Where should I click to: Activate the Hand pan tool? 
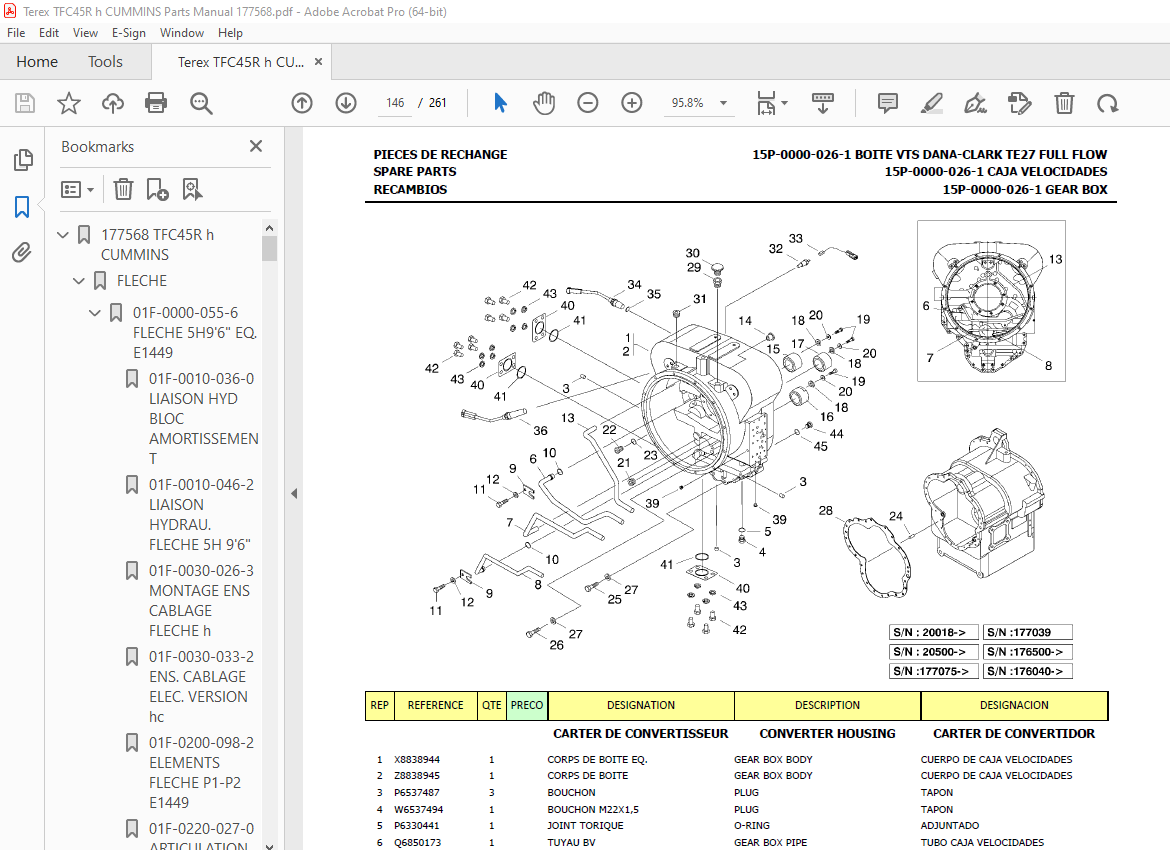pyautogui.click(x=544, y=103)
